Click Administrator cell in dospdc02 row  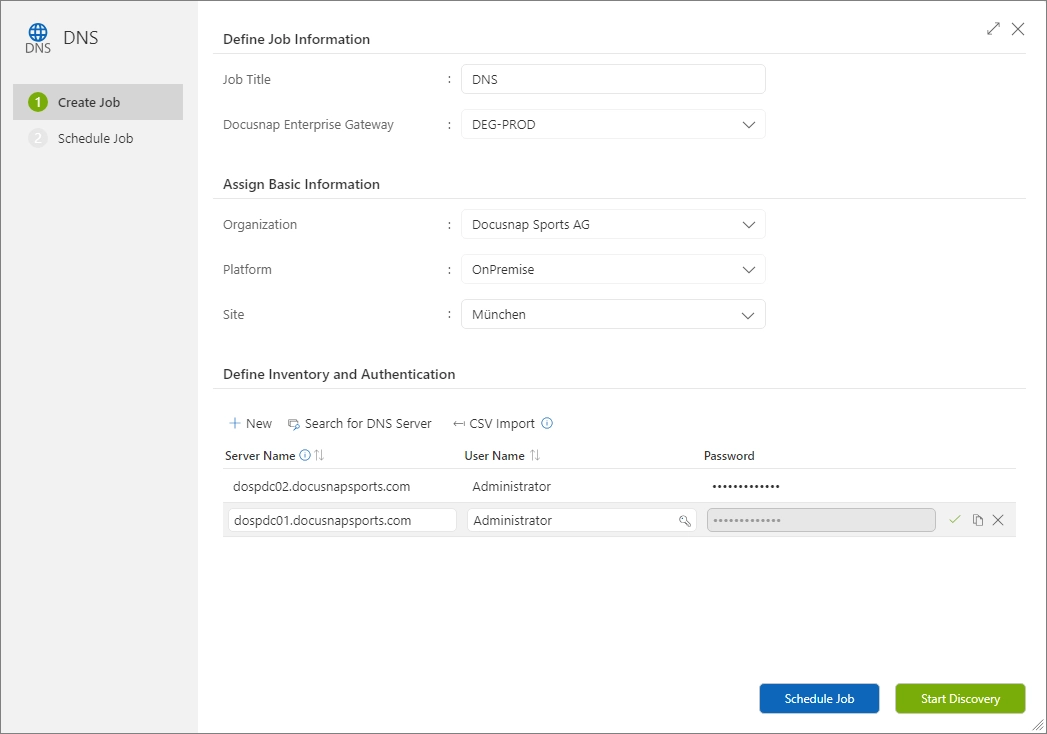(x=511, y=486)
